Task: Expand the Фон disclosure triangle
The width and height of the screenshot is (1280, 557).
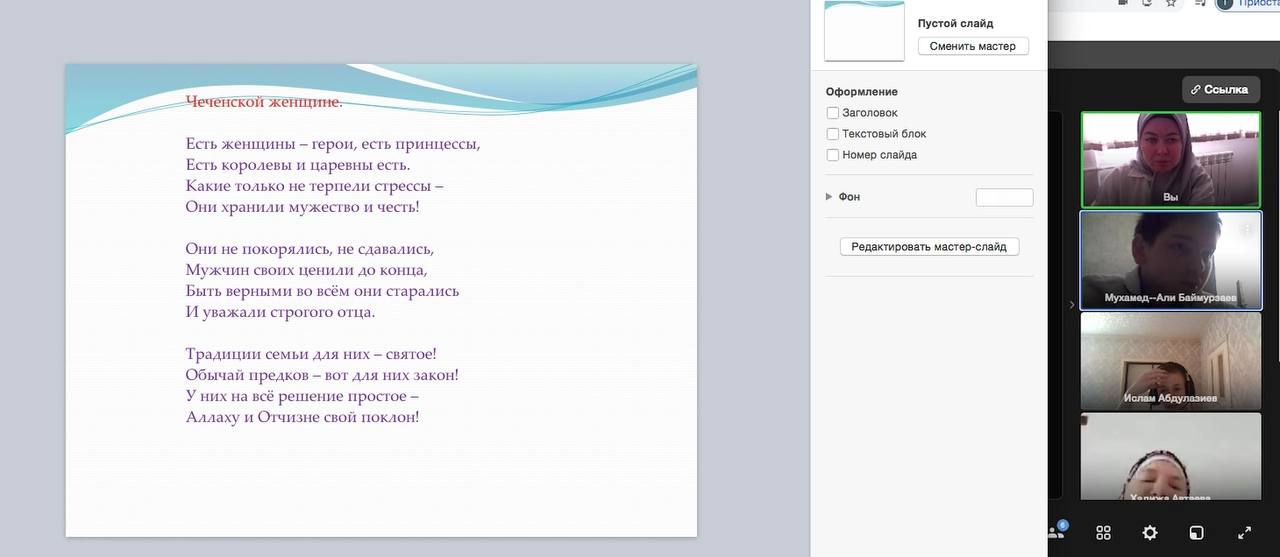Action: coord(829,197)
